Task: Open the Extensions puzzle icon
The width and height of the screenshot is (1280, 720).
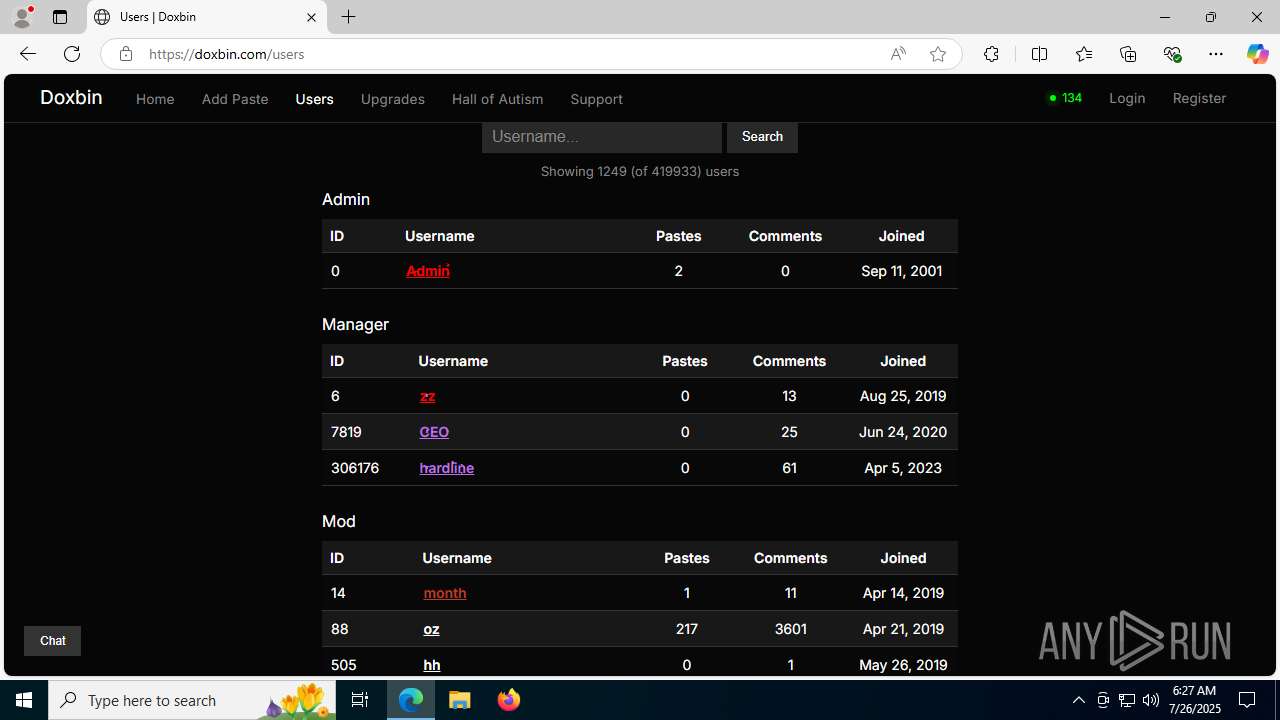Action: (991, 54)
